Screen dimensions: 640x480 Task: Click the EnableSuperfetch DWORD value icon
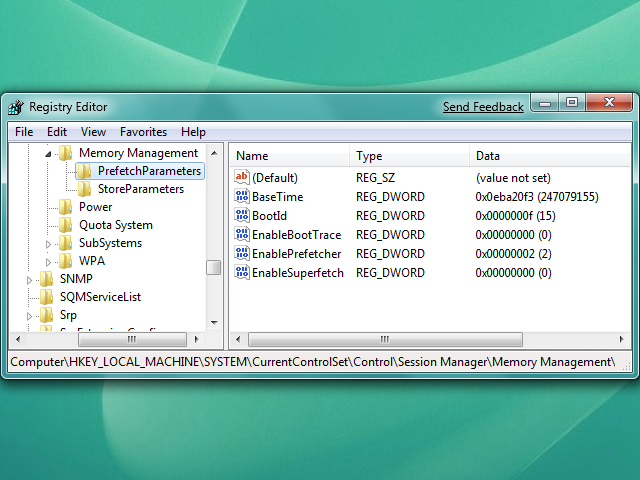click(242, 272)
